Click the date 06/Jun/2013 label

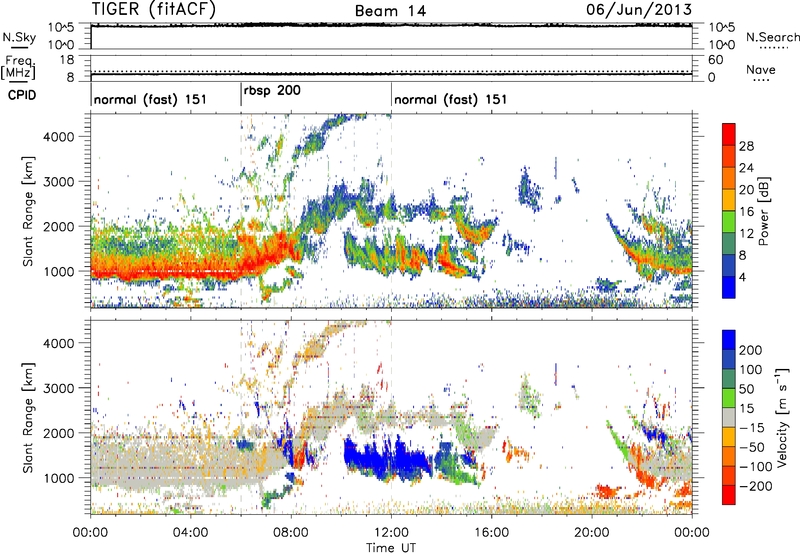[639, 9]
